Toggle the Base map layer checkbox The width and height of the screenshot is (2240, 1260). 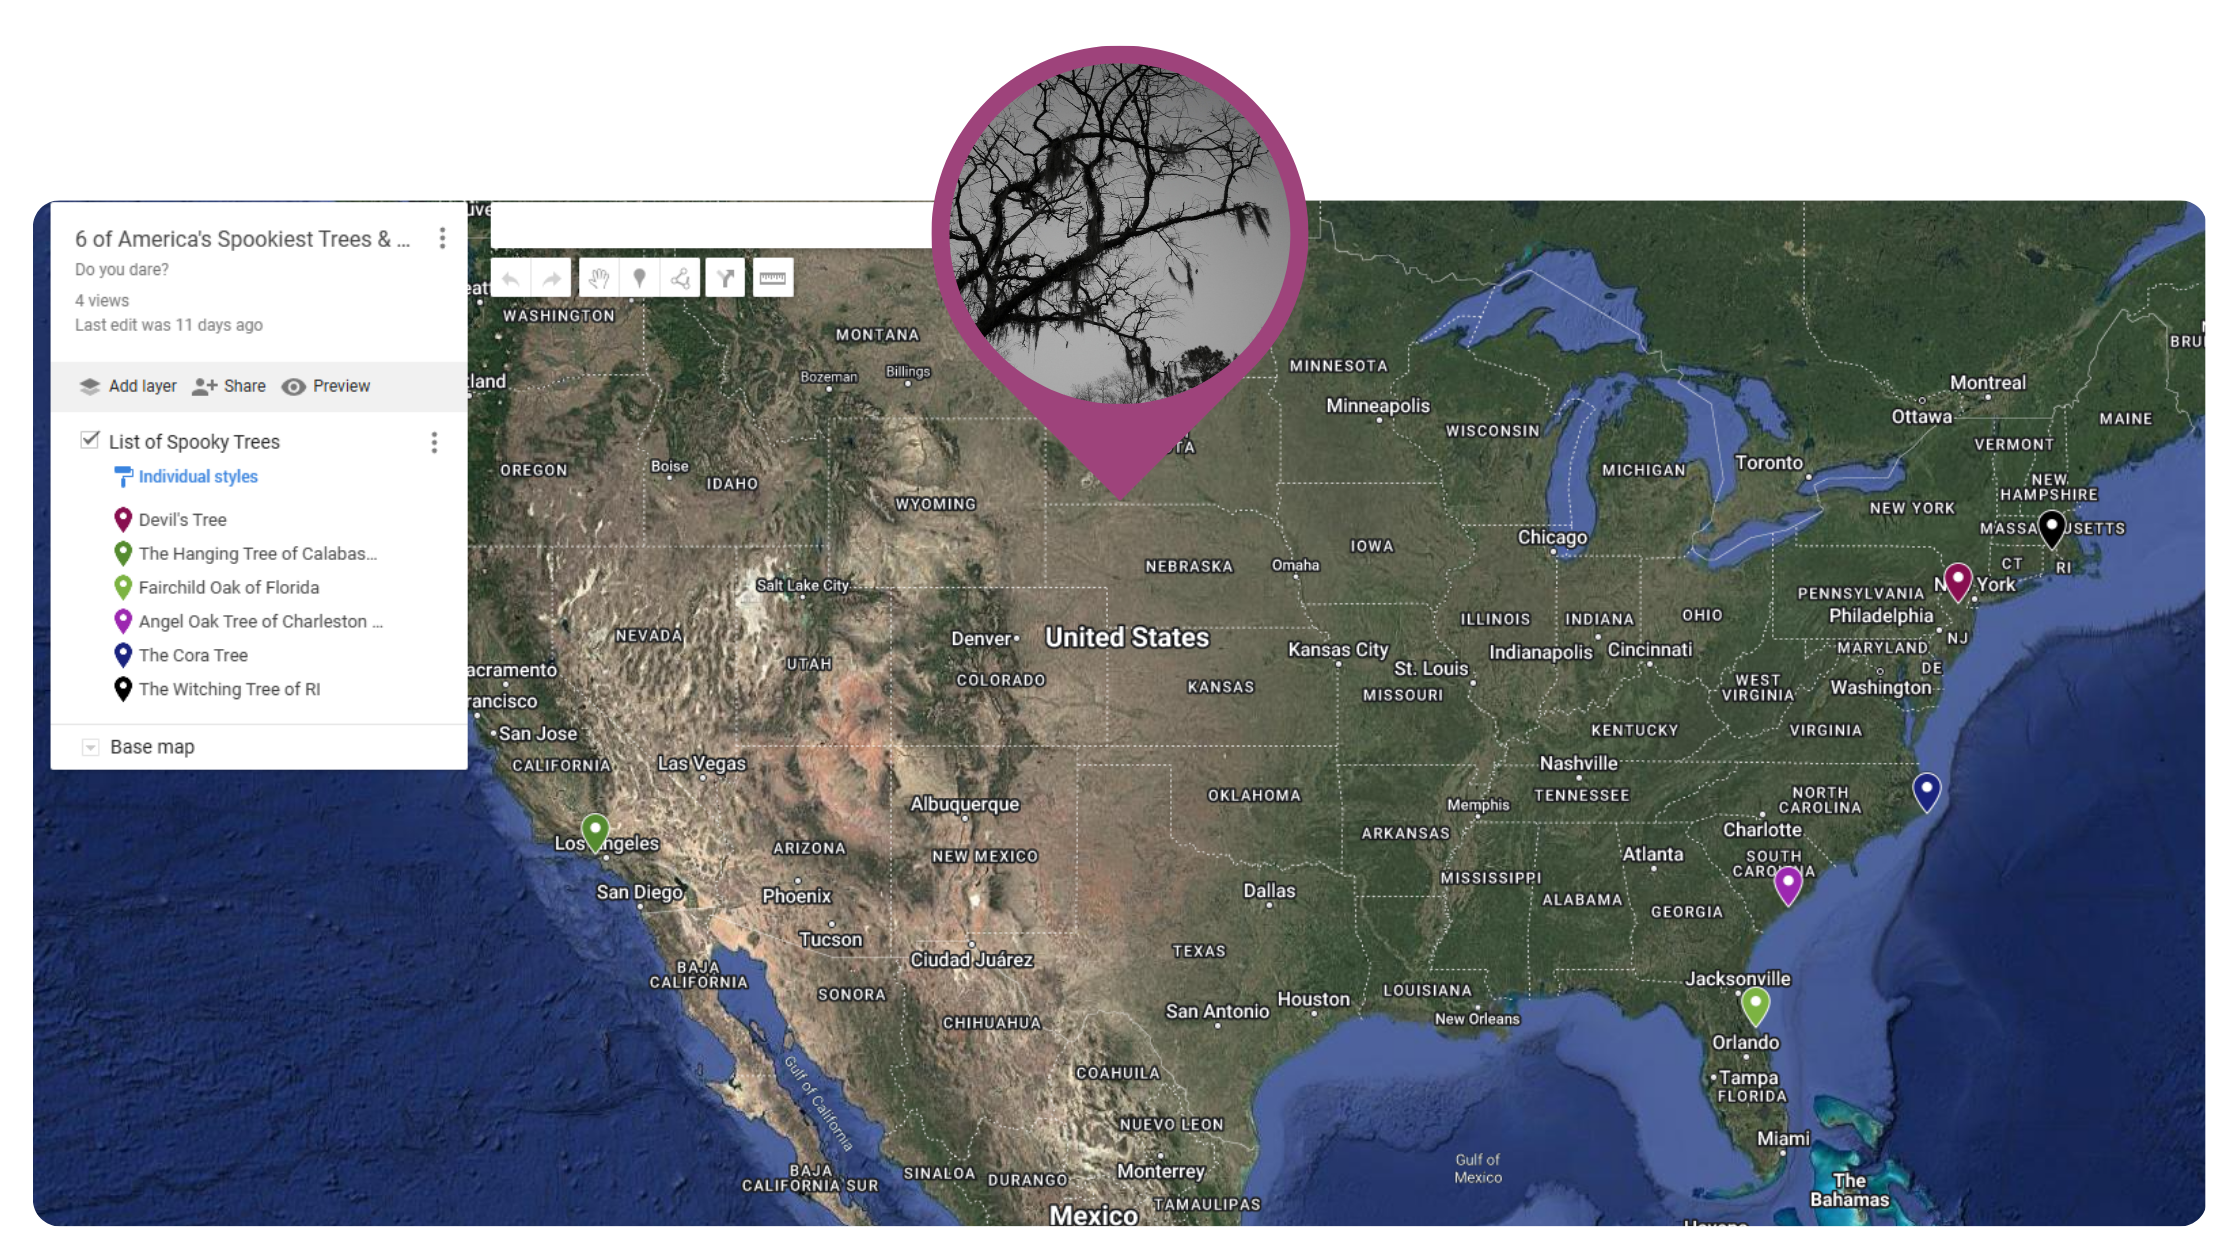89,746
